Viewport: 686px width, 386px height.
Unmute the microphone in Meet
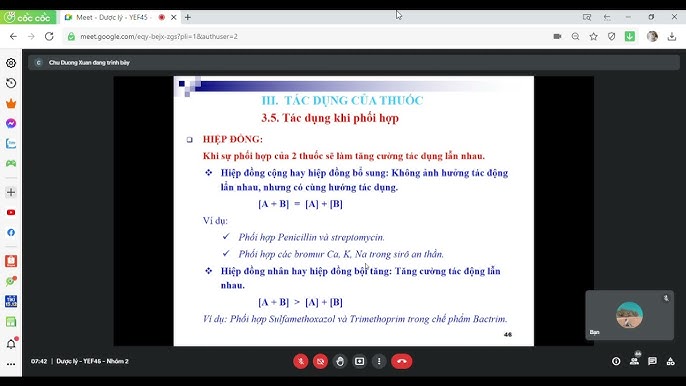click(x=301, y=361)
